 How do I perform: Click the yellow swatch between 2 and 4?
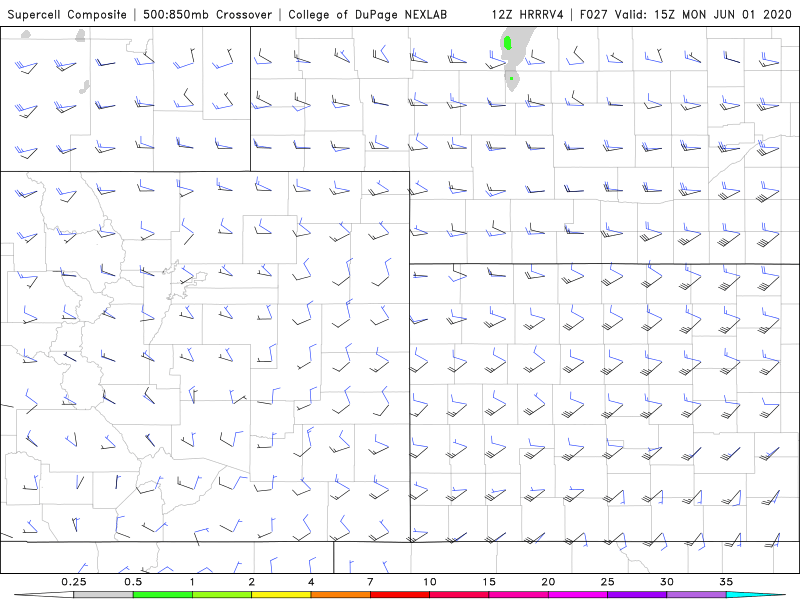click(281, 595)
